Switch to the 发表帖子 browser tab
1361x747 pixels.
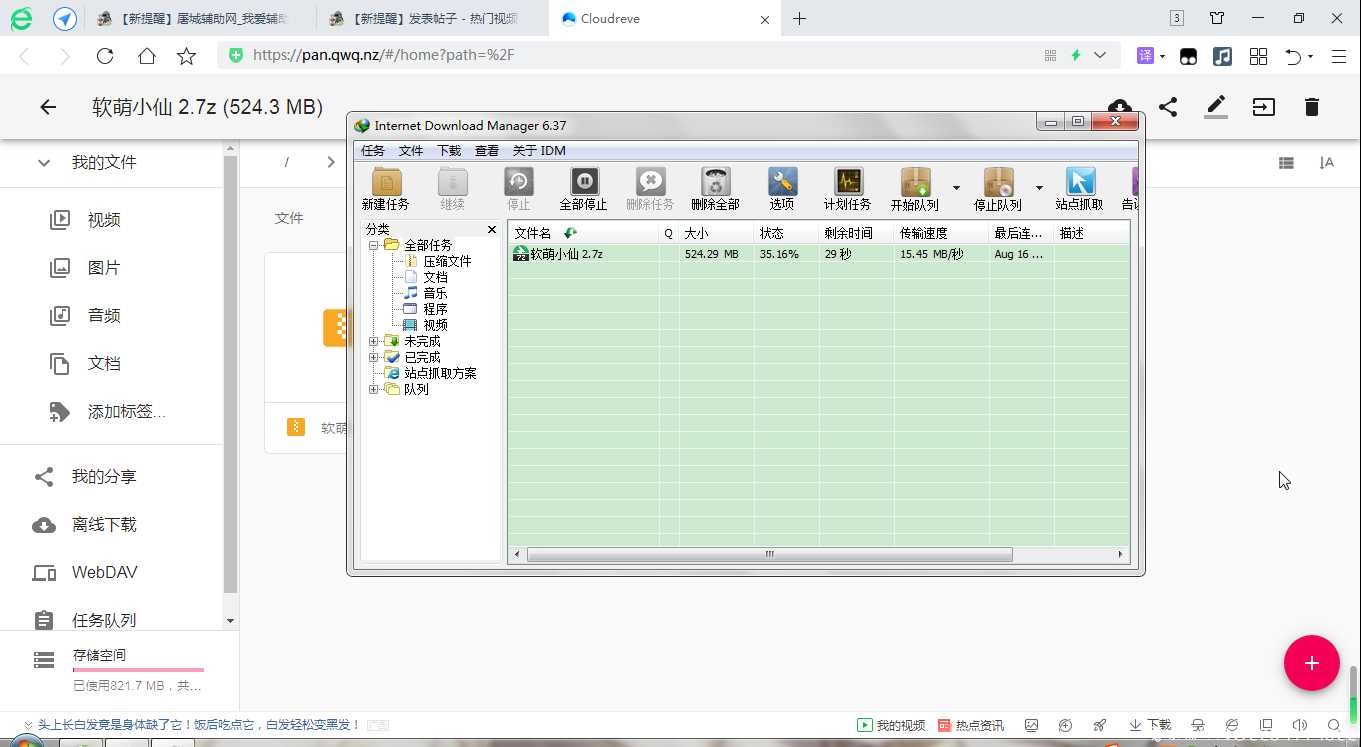click(432, 18)
